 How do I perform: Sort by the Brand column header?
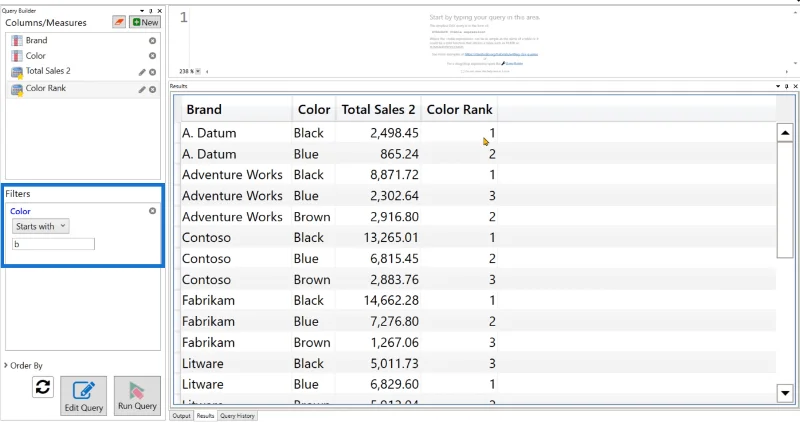pos(237,109)
